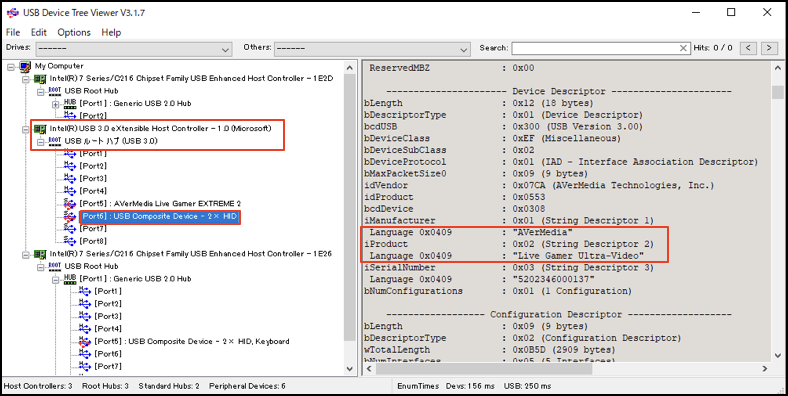The image size is (788, 396).
Task: Click USB icon of Port2 in 1E26 generic hub
Action: [85, 304]
